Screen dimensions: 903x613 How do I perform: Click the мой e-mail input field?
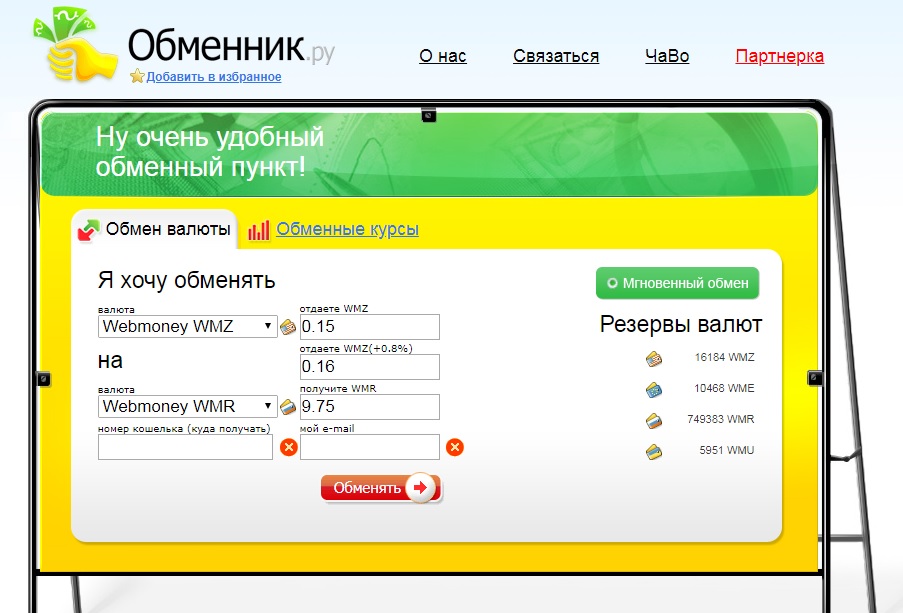pyautogui.click(x=370, y=447)
